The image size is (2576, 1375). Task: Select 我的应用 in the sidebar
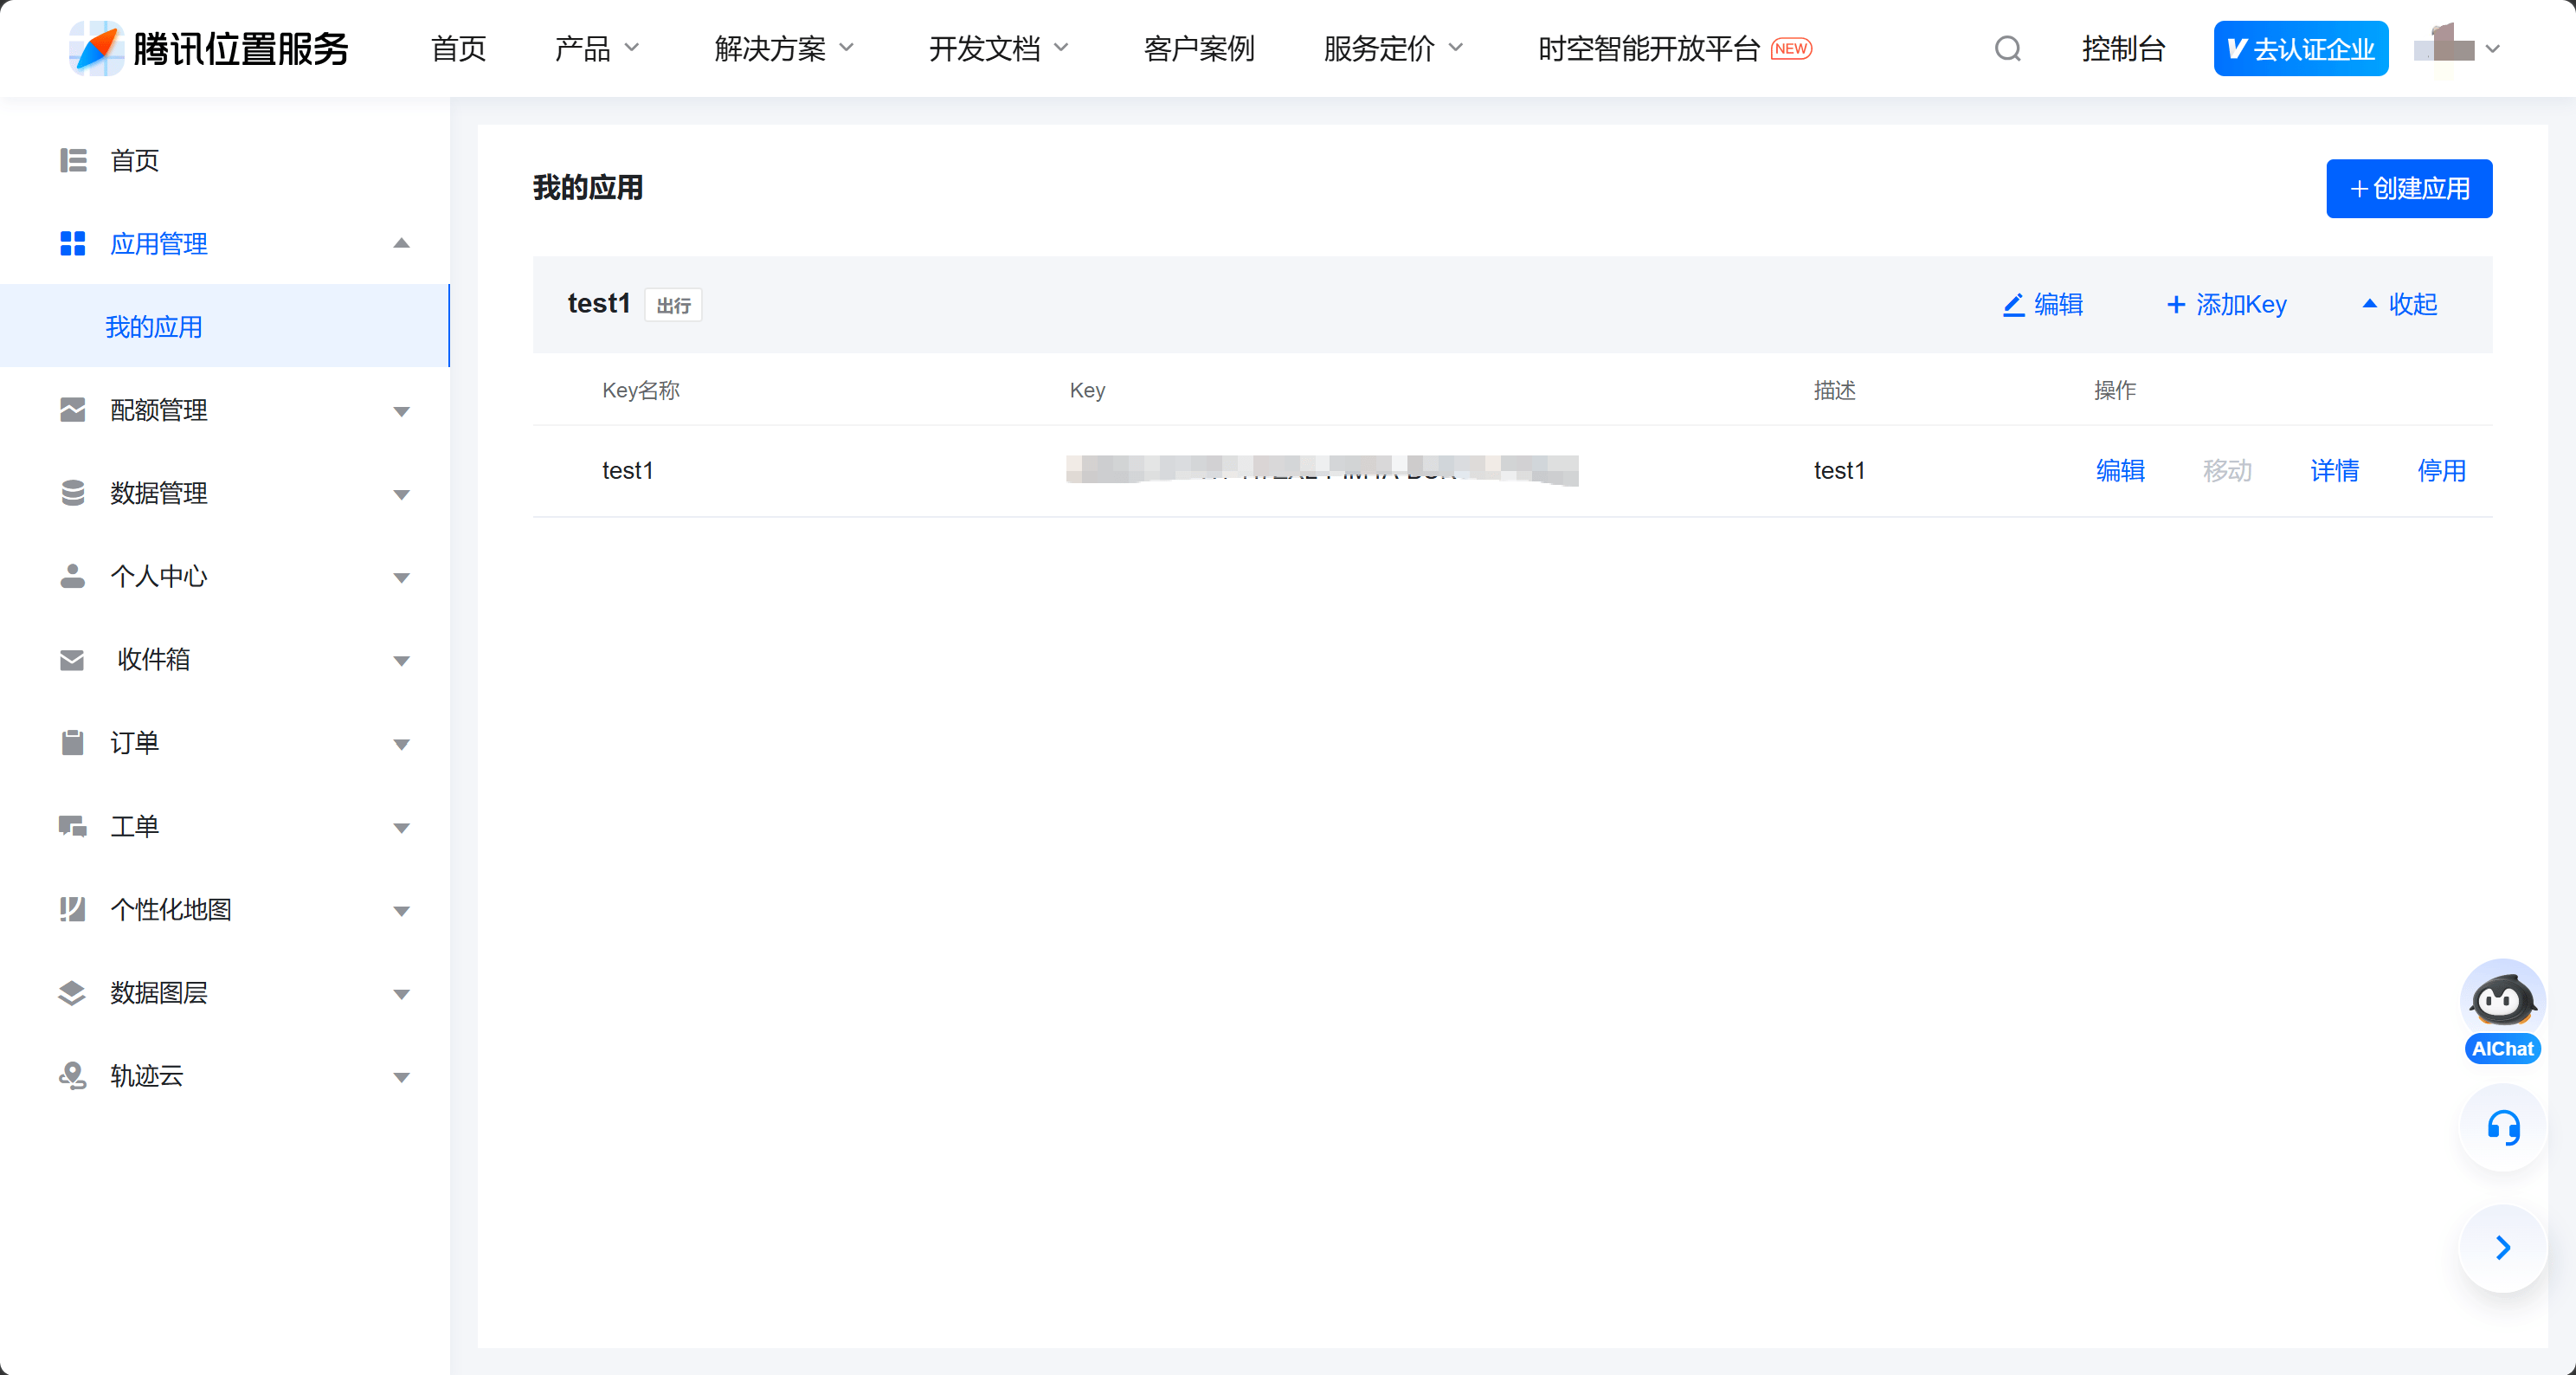point(154,327)
